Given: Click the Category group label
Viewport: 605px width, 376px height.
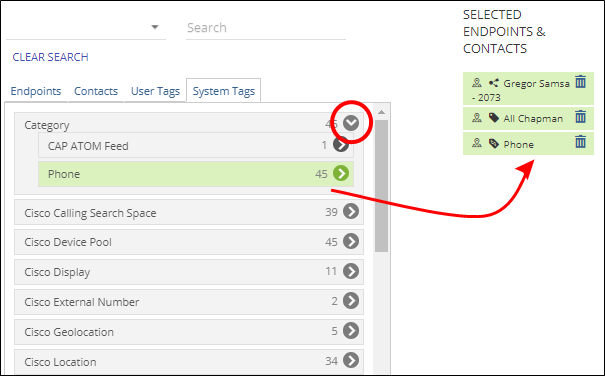Looking at the screenshot, I should tap(47, 125).
